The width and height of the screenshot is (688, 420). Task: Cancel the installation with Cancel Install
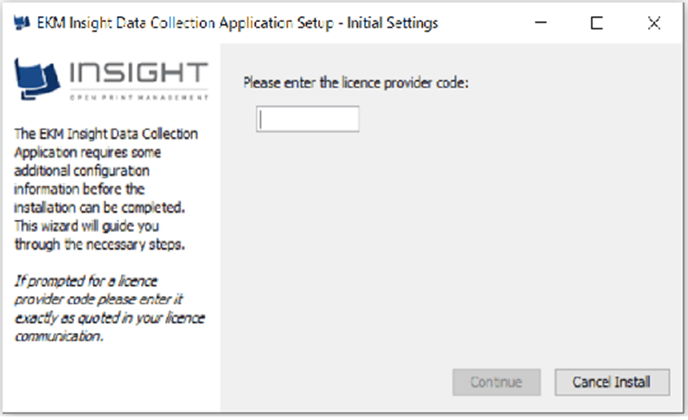612,382
